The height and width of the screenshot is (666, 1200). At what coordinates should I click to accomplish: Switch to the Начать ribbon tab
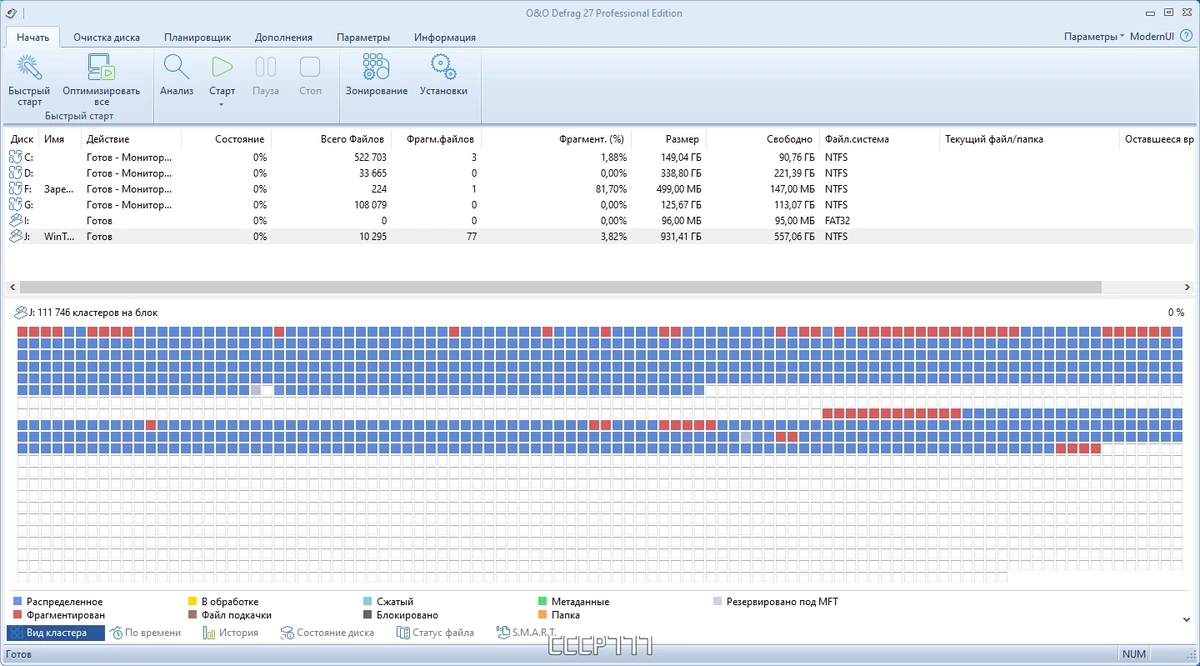(32, 37)
